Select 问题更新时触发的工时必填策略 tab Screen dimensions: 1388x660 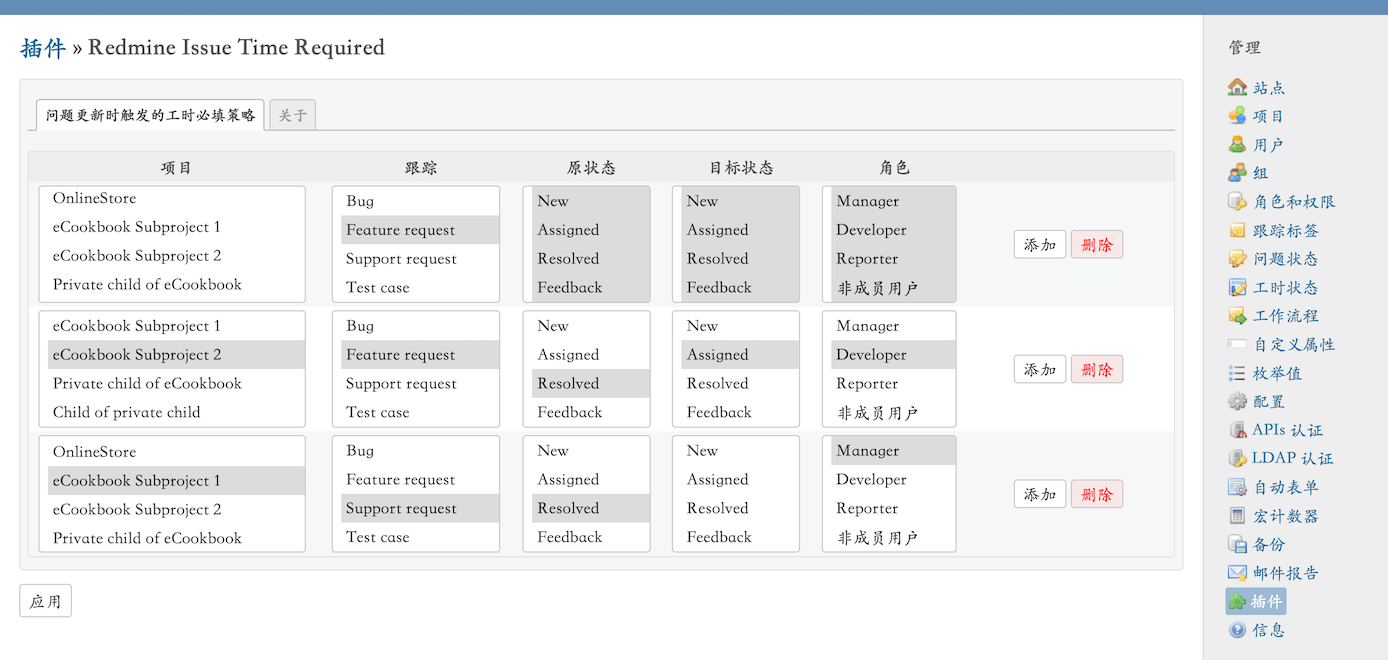coord(150,115)
